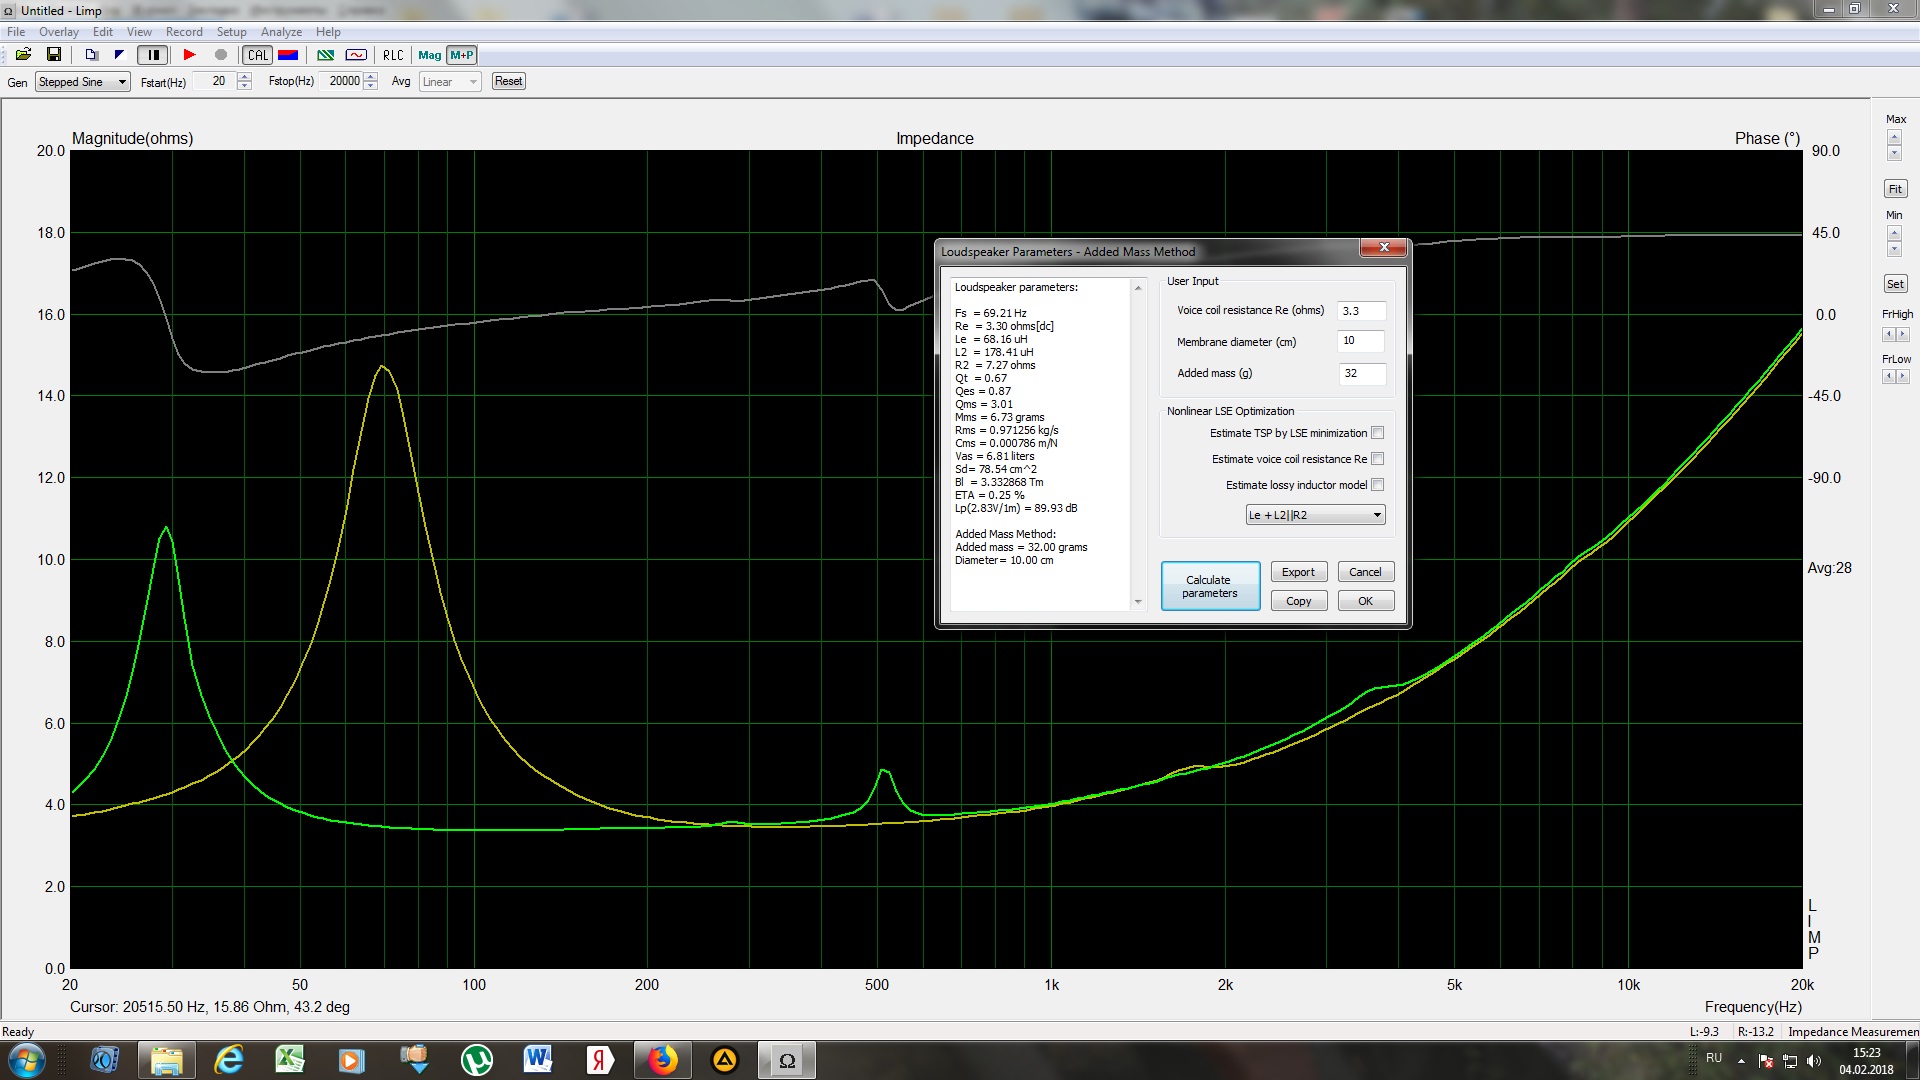Switch to Mag magnitude-only view icon

(430, 55)
